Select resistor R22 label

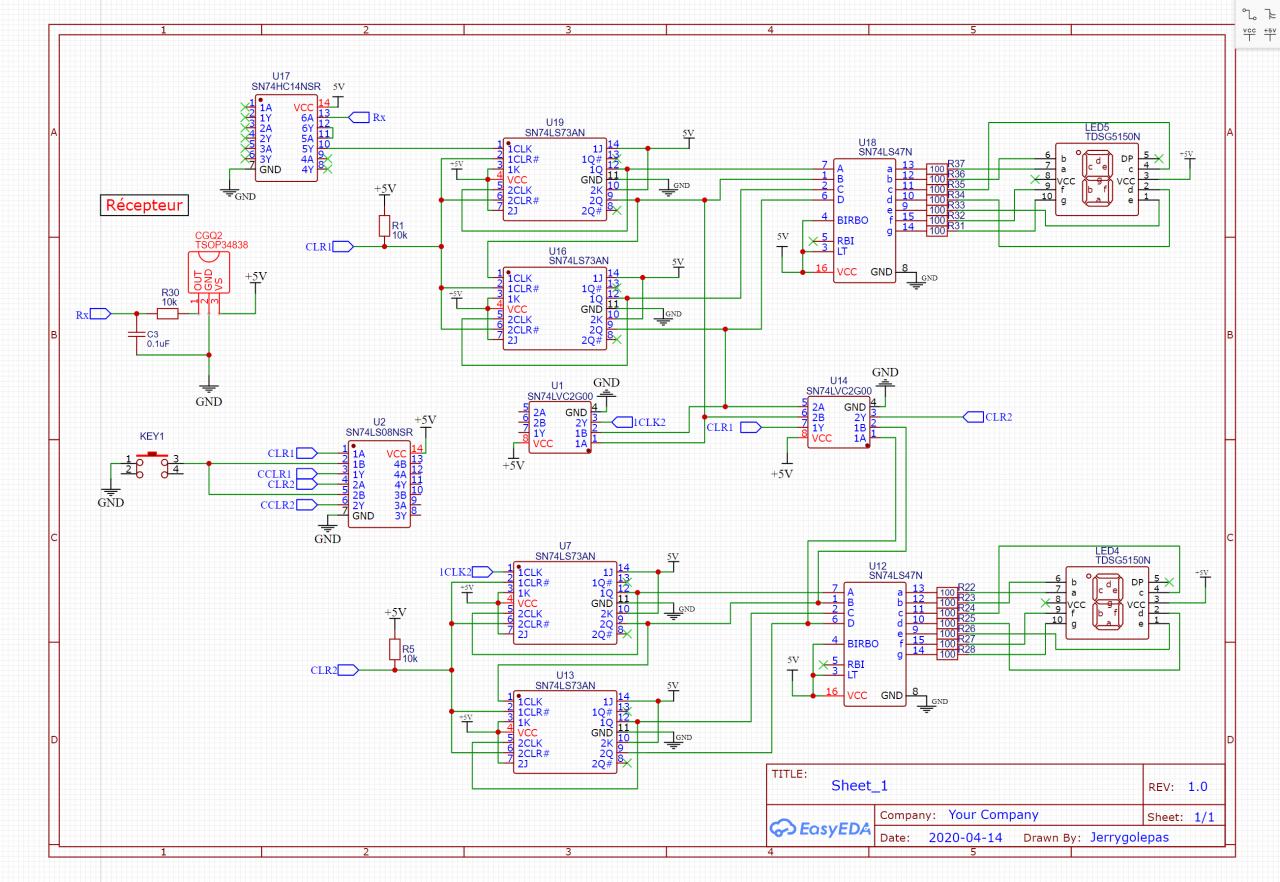point(966,587)
